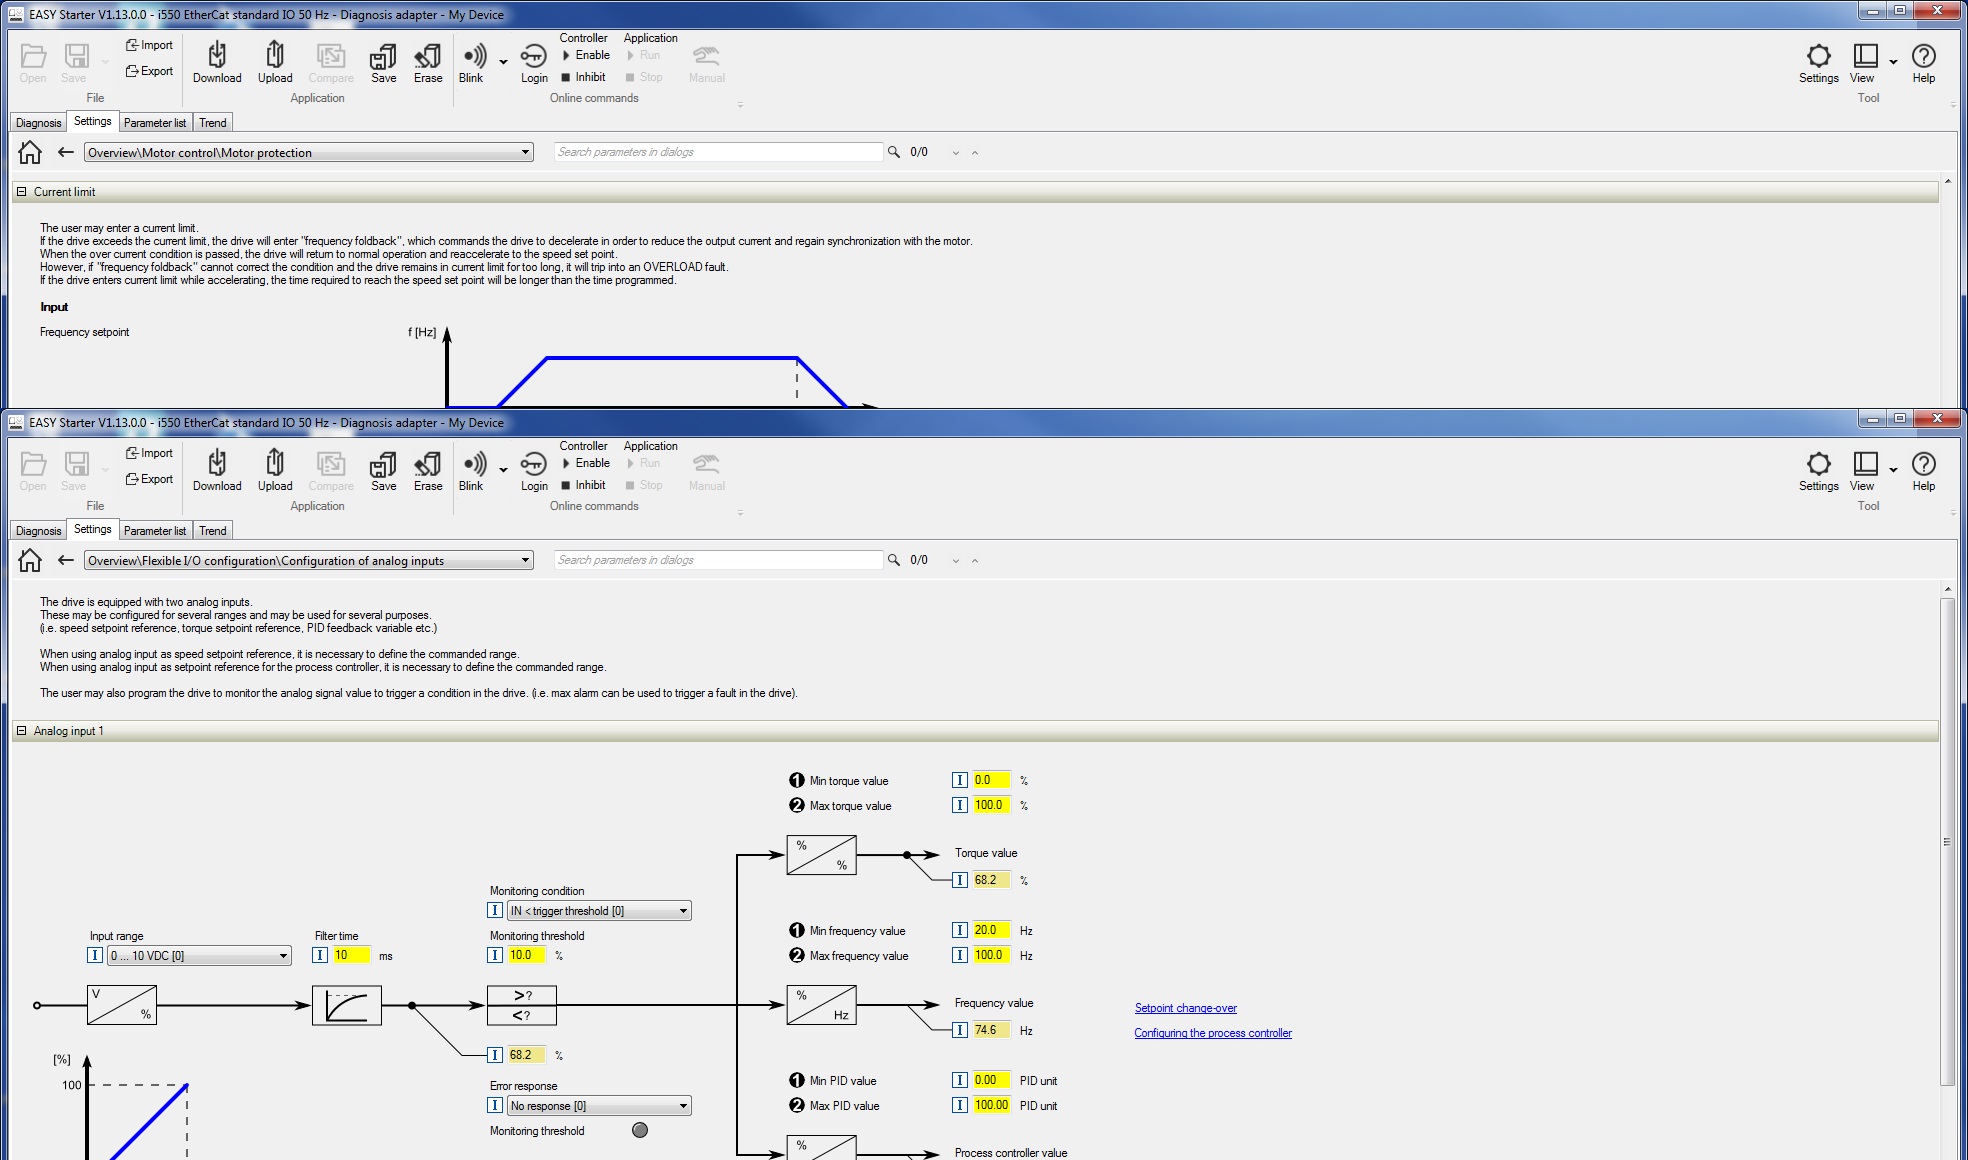The height and width of the screenshot is (1160, 1968).
Task: Click the lower window's vertical scrollbar
Action: point(1947,840)
